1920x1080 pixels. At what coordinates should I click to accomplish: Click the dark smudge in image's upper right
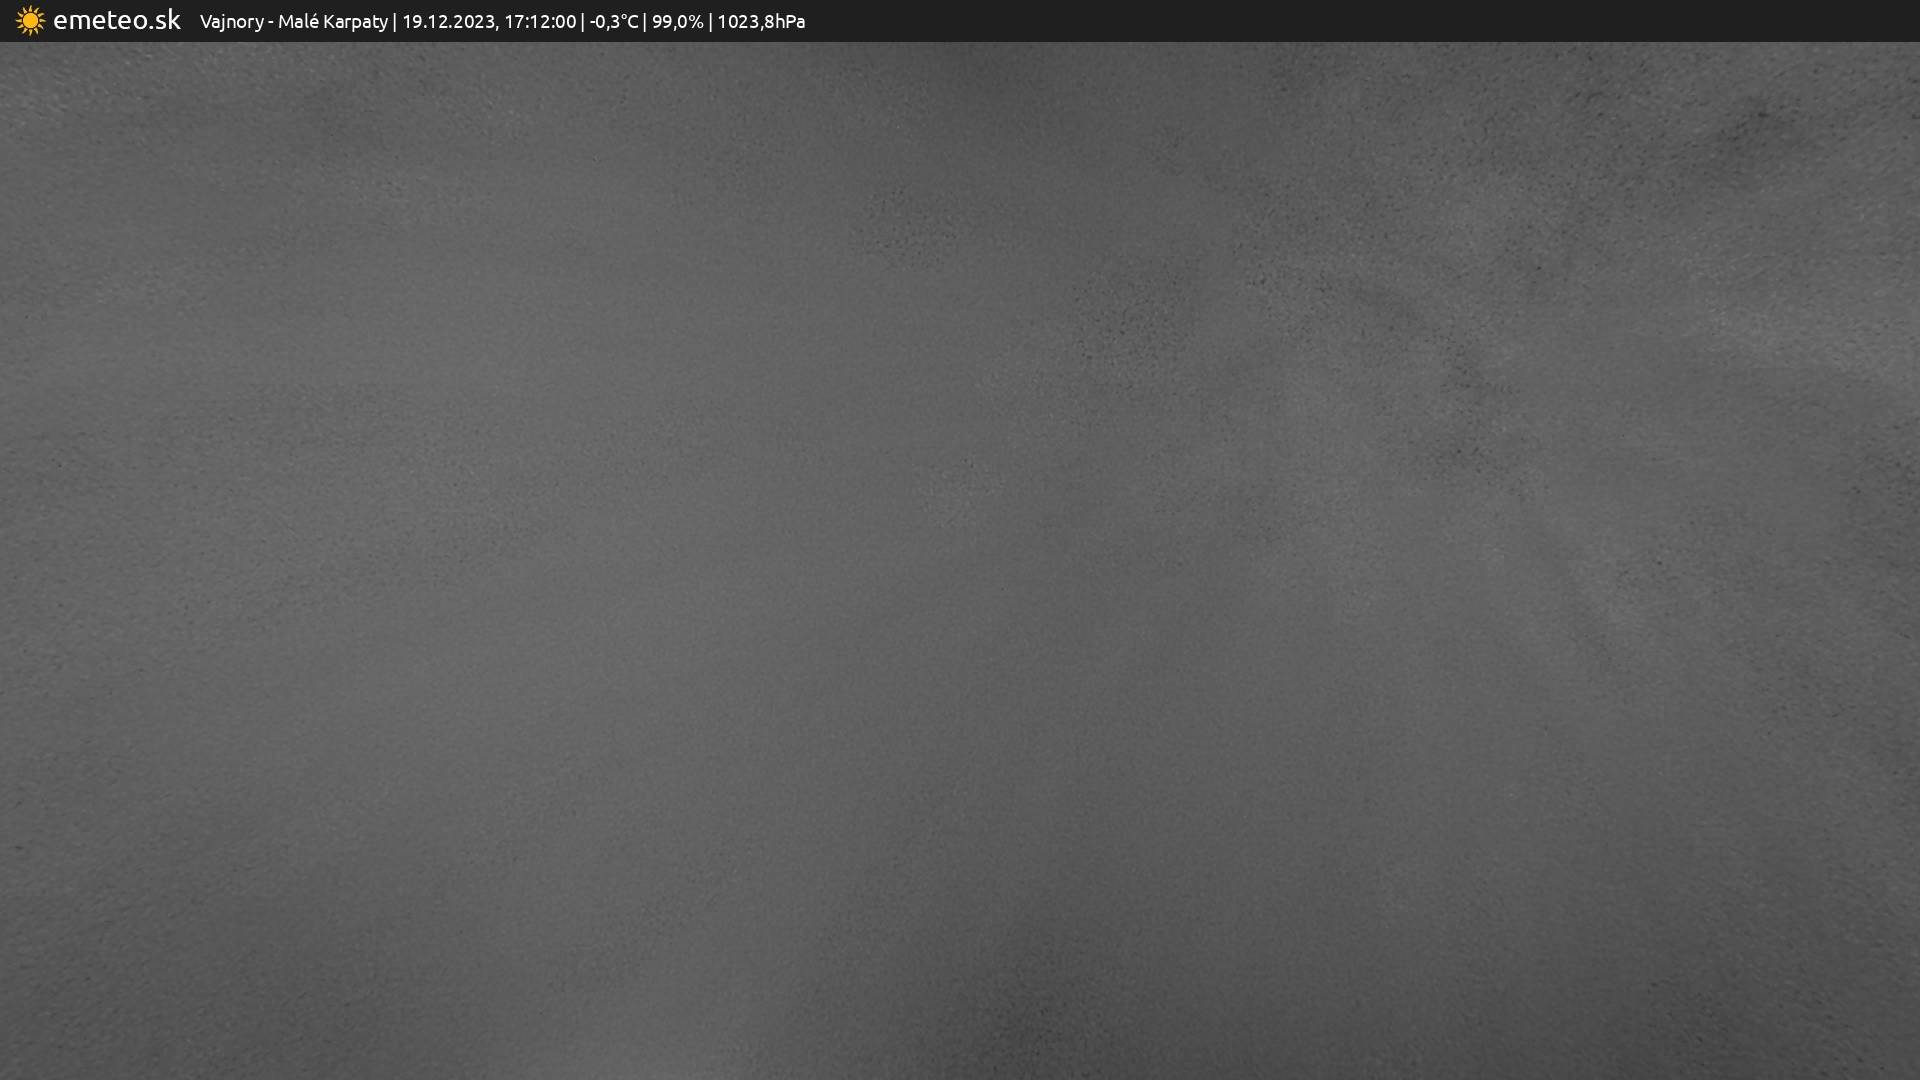pos(1760,120)
